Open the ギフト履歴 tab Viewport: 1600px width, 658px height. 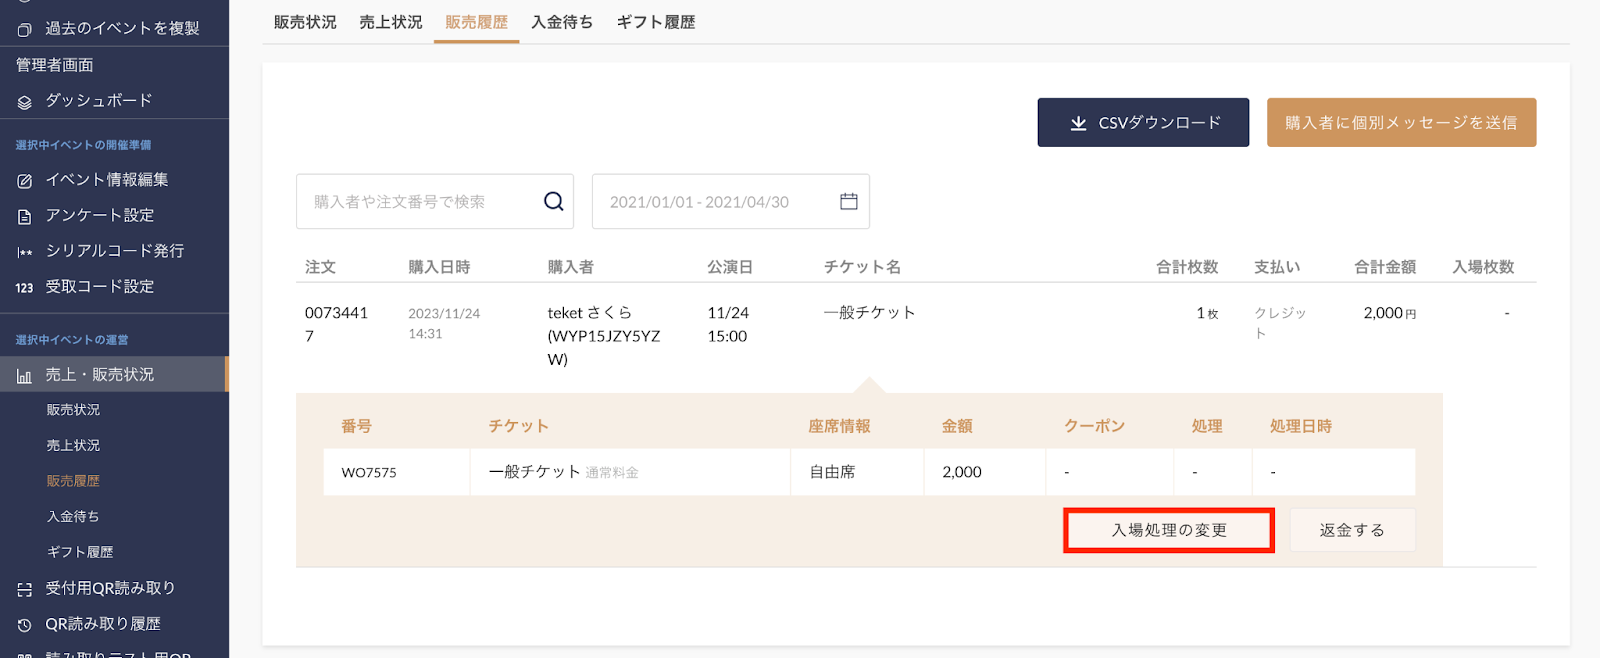tap(656, 22)
